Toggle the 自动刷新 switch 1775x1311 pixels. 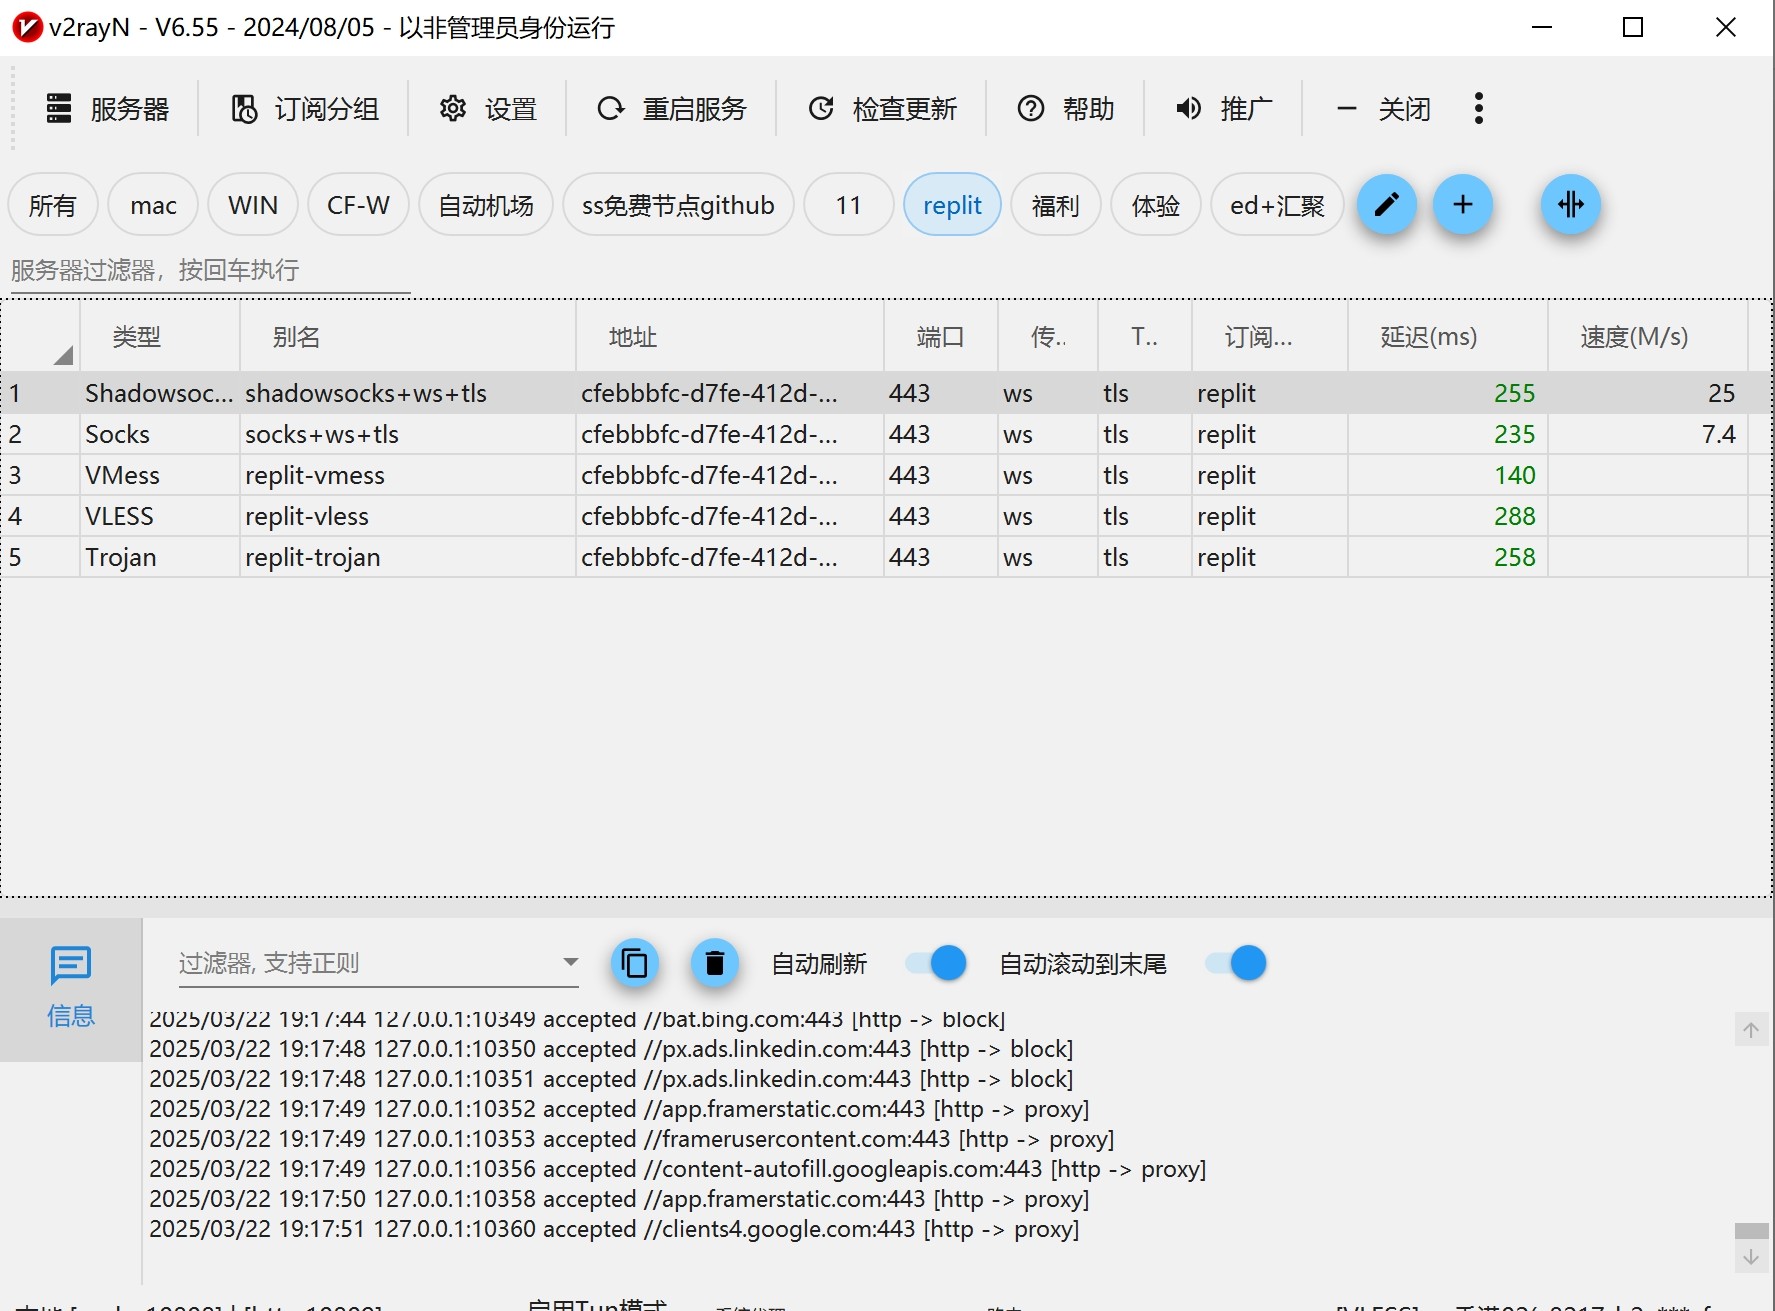[936, 963]
